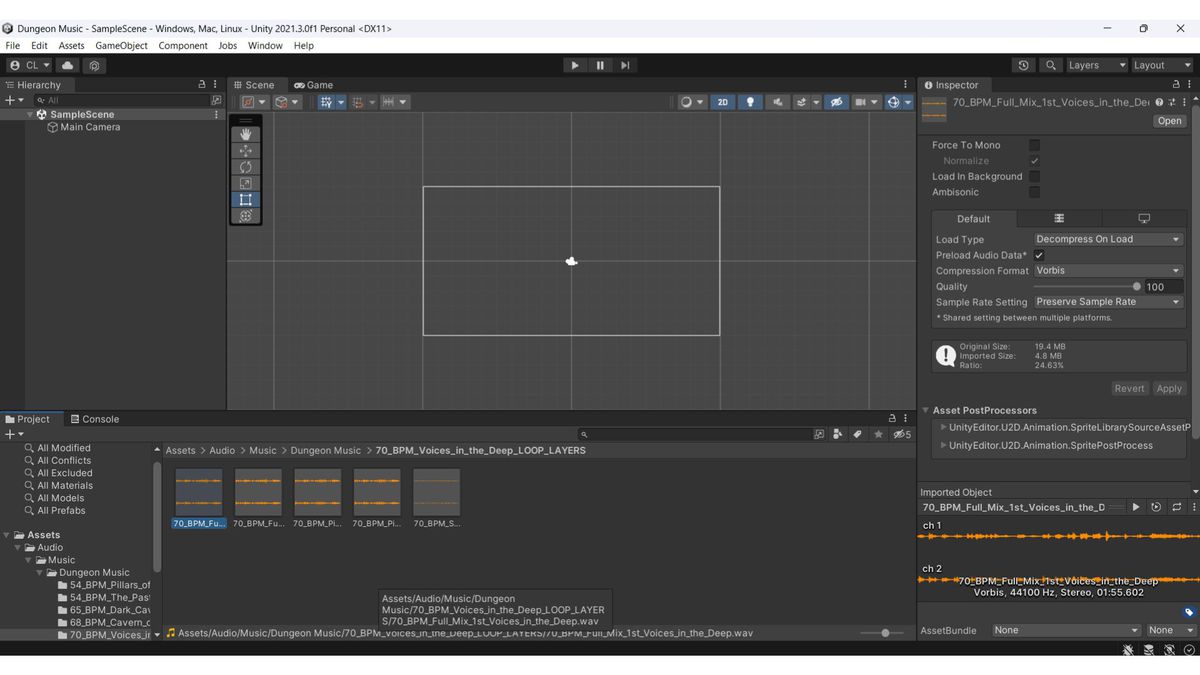Image resolution: width=1200 pixels, height=675 pixels.
Task: Toggle scene lighting bulb icon
Action: 750,102
